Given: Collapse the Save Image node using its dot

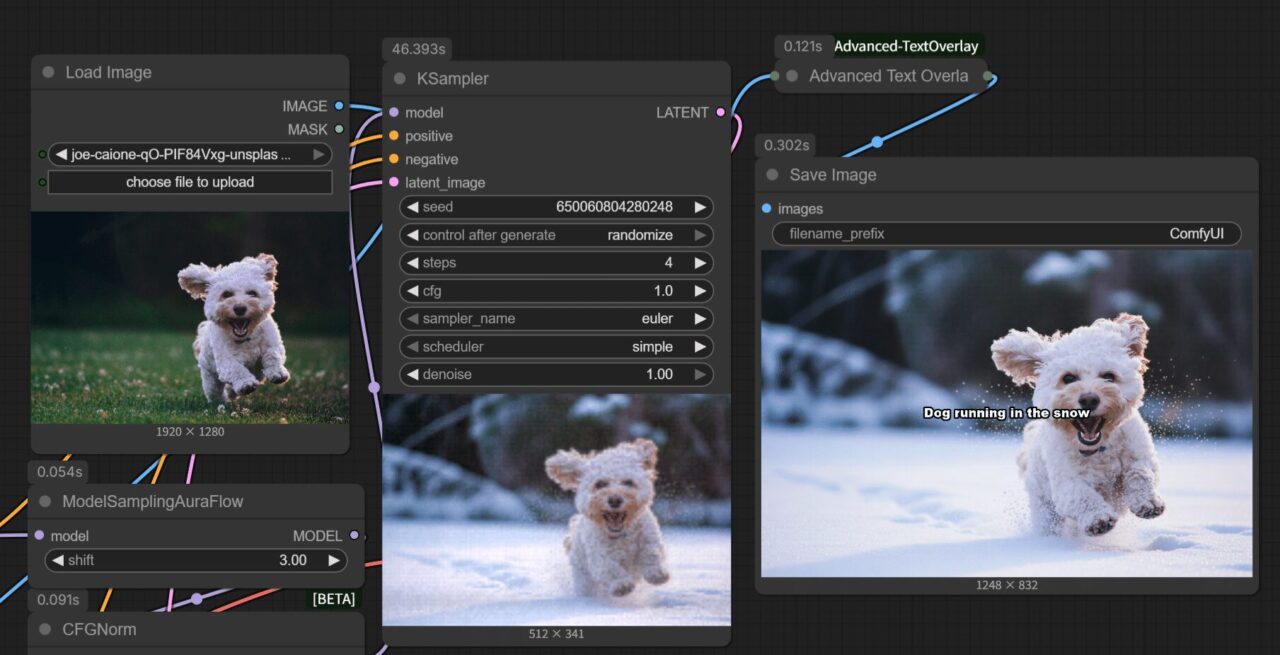Looking at the screenshot, I should point(772,174).
